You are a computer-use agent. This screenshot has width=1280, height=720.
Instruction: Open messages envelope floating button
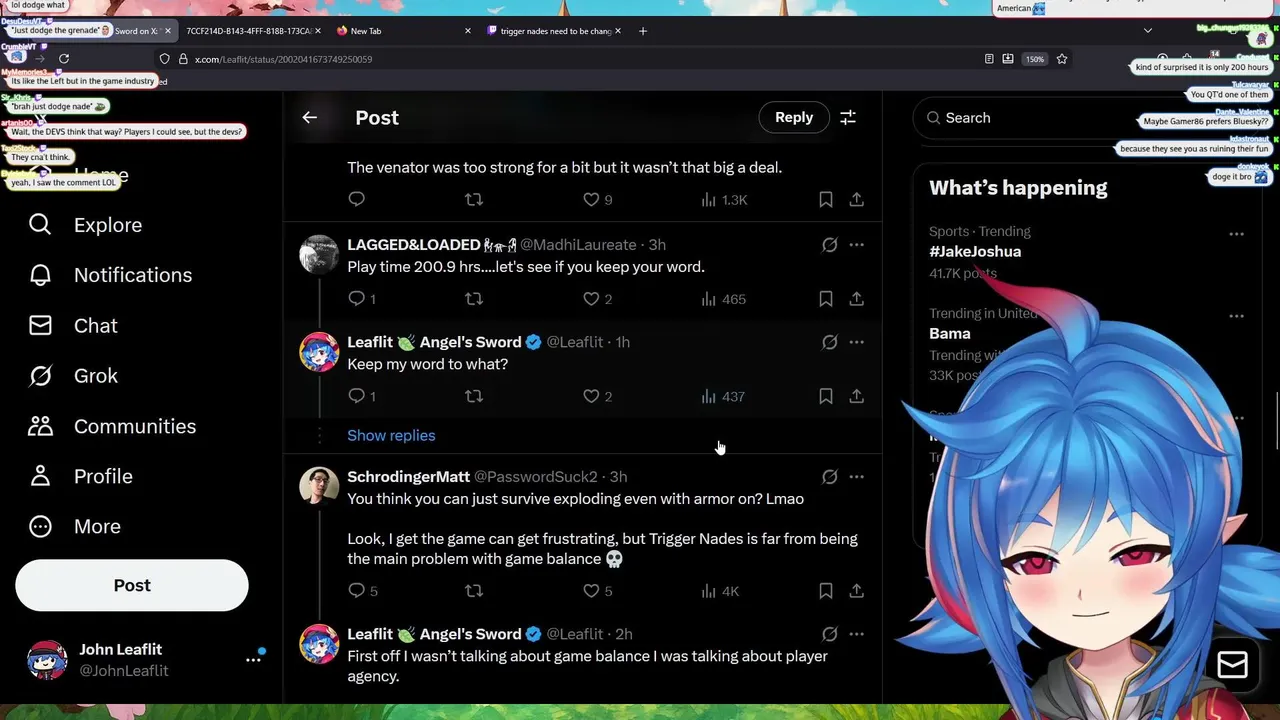[1232, 664]
